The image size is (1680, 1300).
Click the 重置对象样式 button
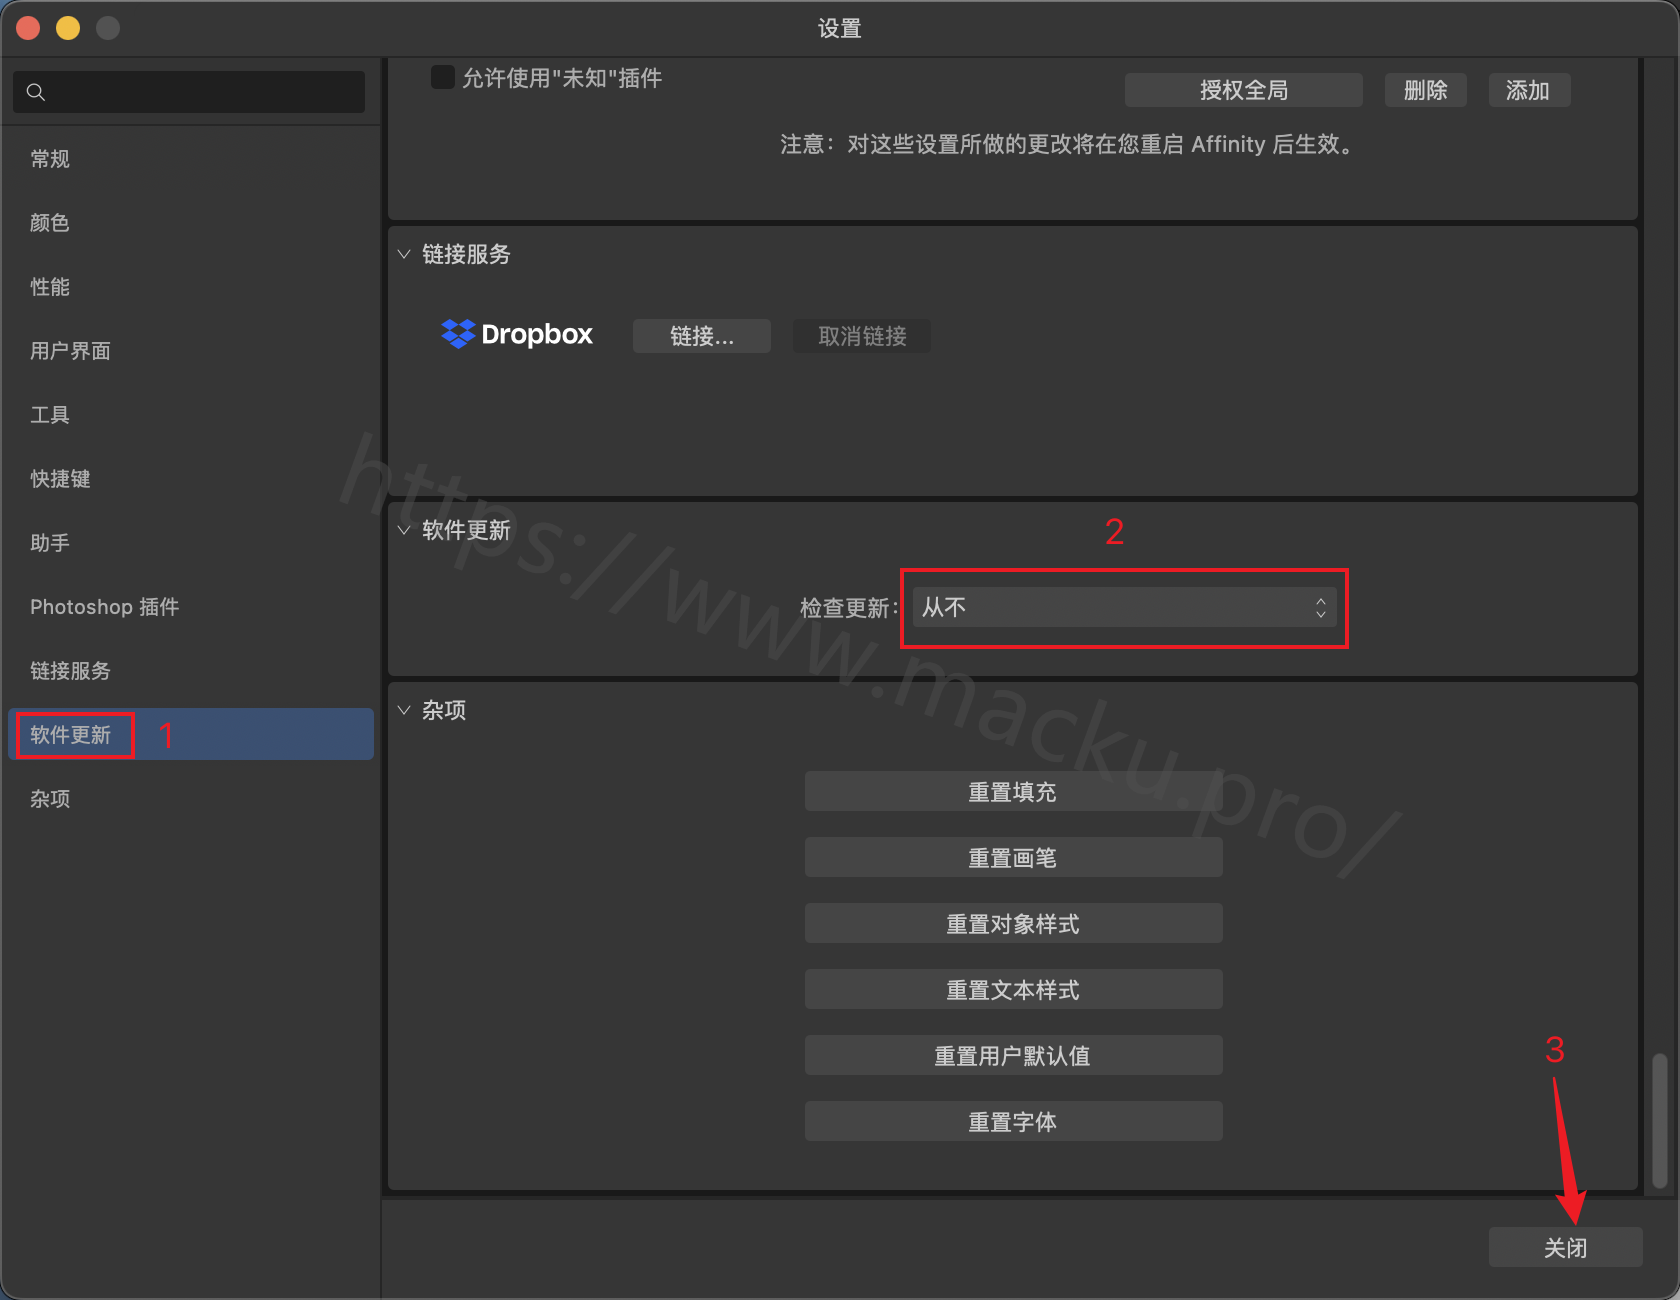click(x=1013, y=924)
